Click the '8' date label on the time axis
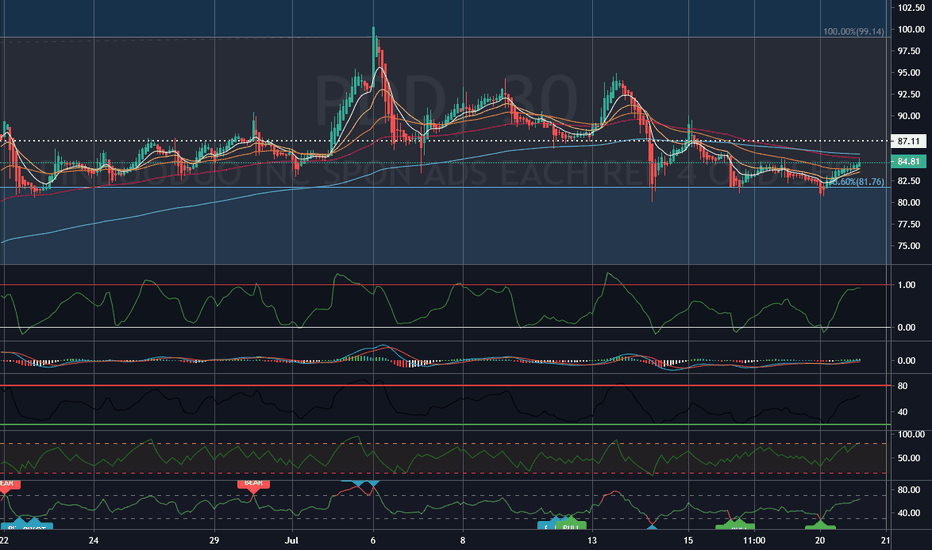932x550 pixels. [462, 540]
